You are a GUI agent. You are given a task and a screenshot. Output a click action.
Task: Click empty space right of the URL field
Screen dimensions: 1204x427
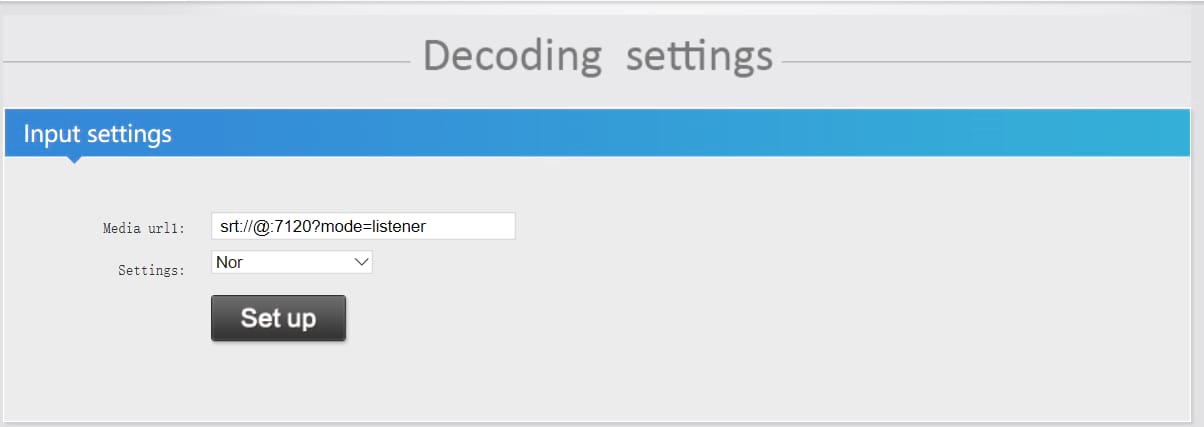pyautogui.click(x=800, y=226)
